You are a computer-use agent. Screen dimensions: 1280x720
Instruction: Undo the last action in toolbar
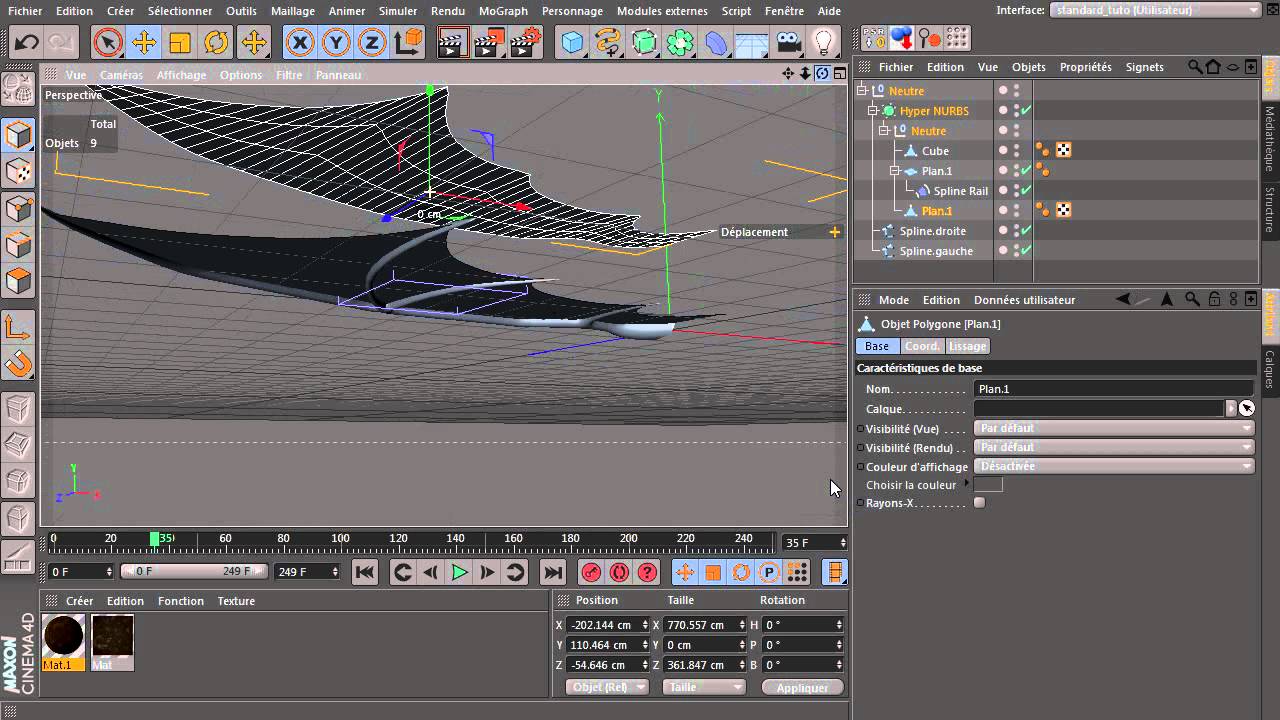tap(27, 42)
